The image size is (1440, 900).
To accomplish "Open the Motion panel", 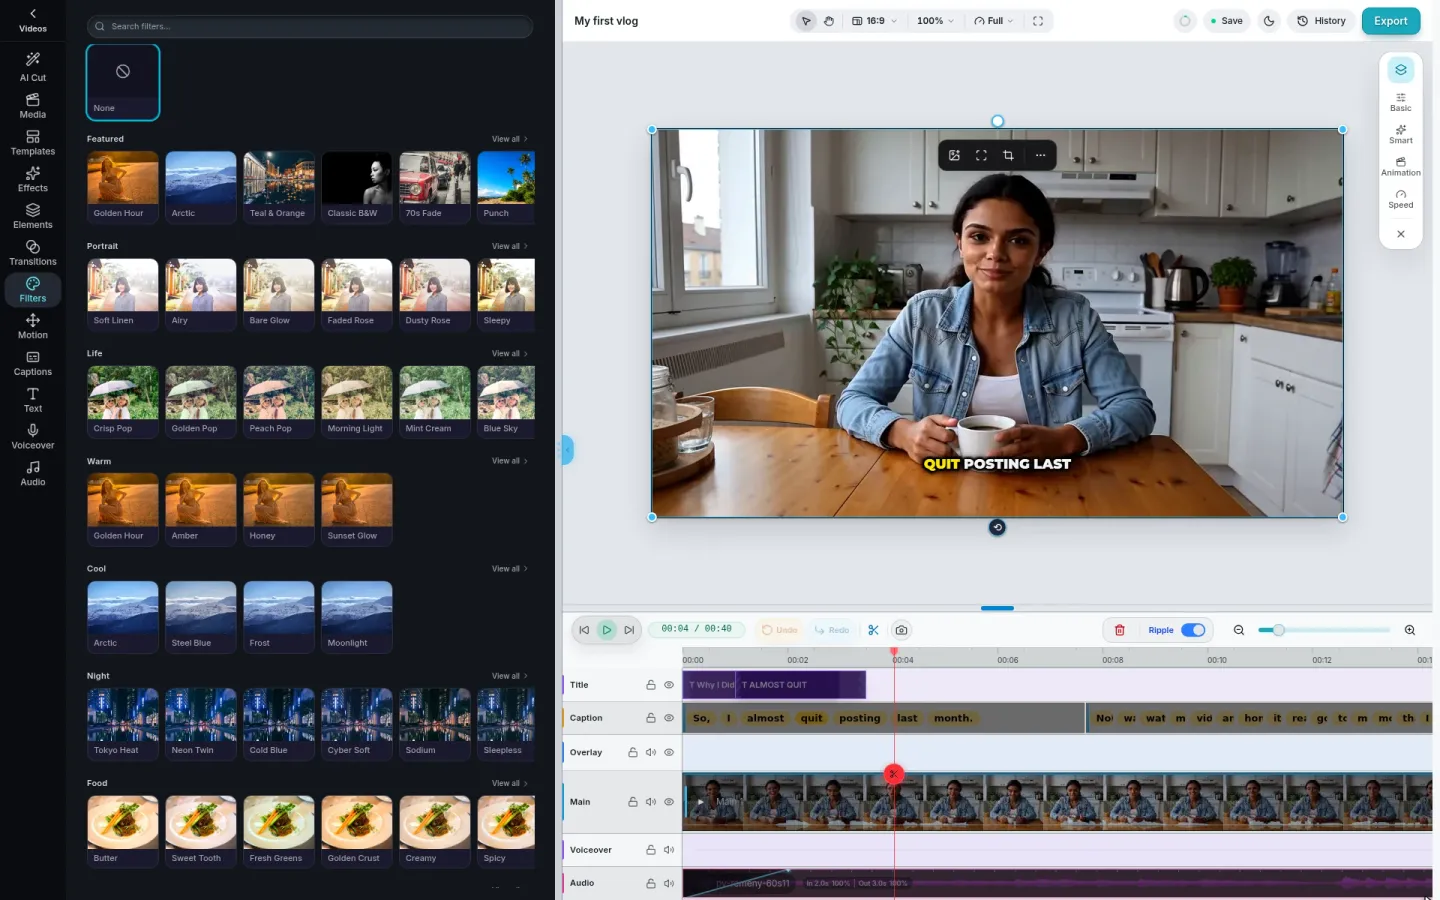I will tap(33, 326).
